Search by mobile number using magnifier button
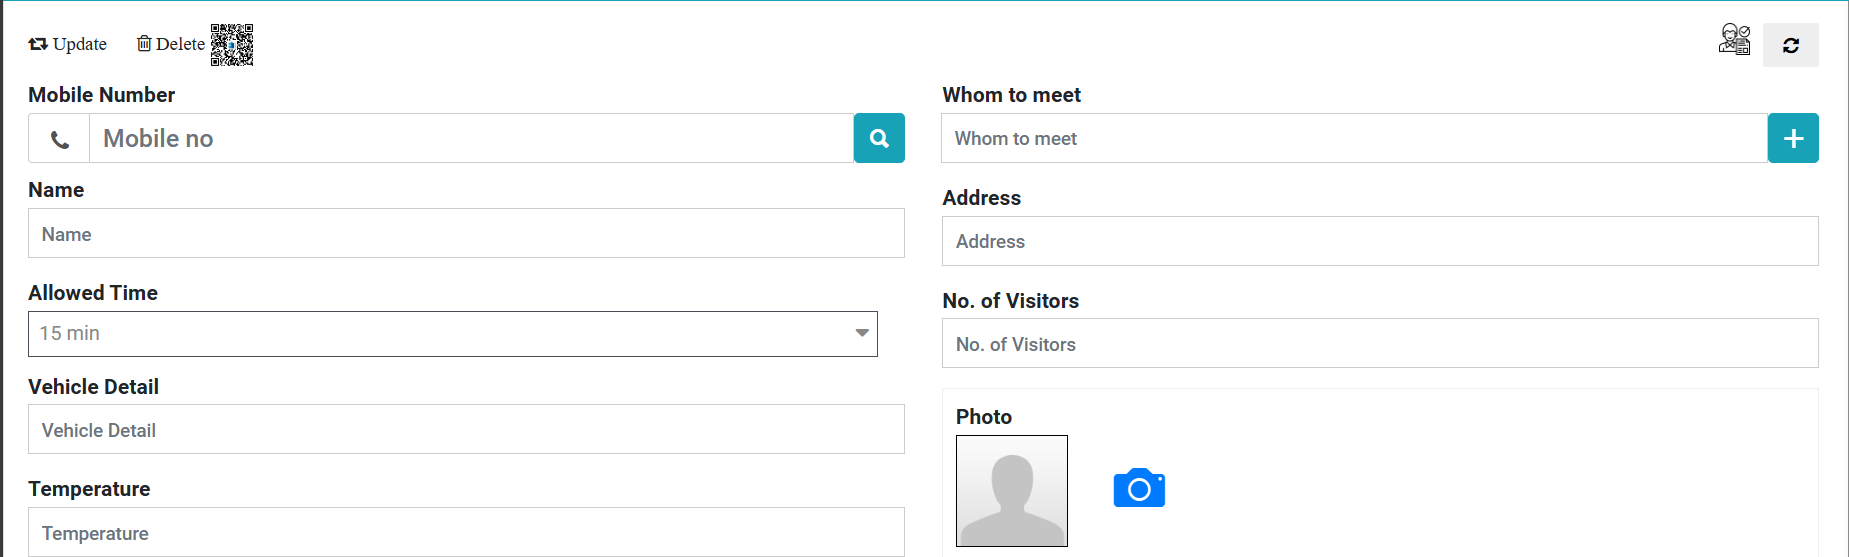The image size is (1849, 557). pos(879,138)
